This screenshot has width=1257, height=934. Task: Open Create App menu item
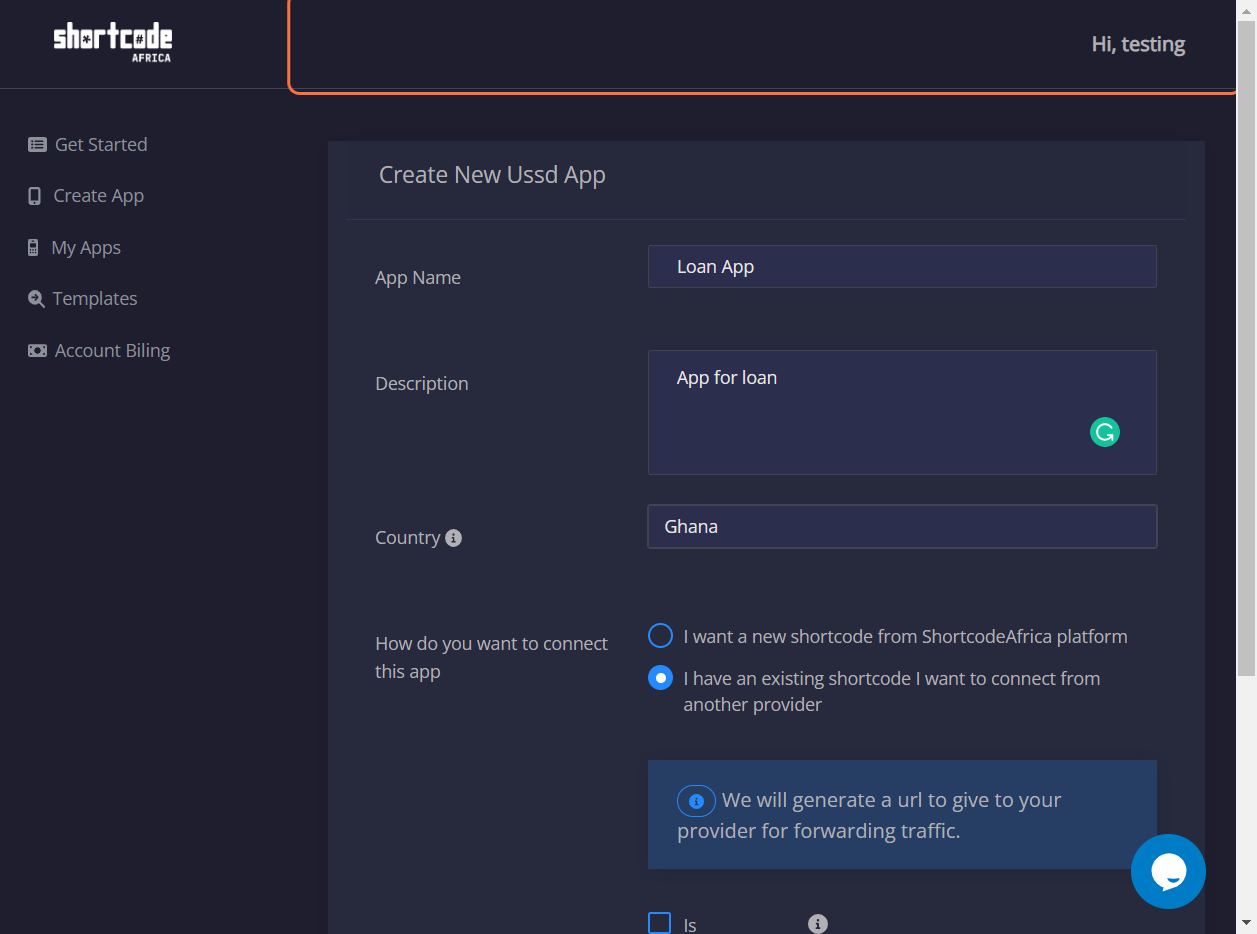[x=86, y=196]
